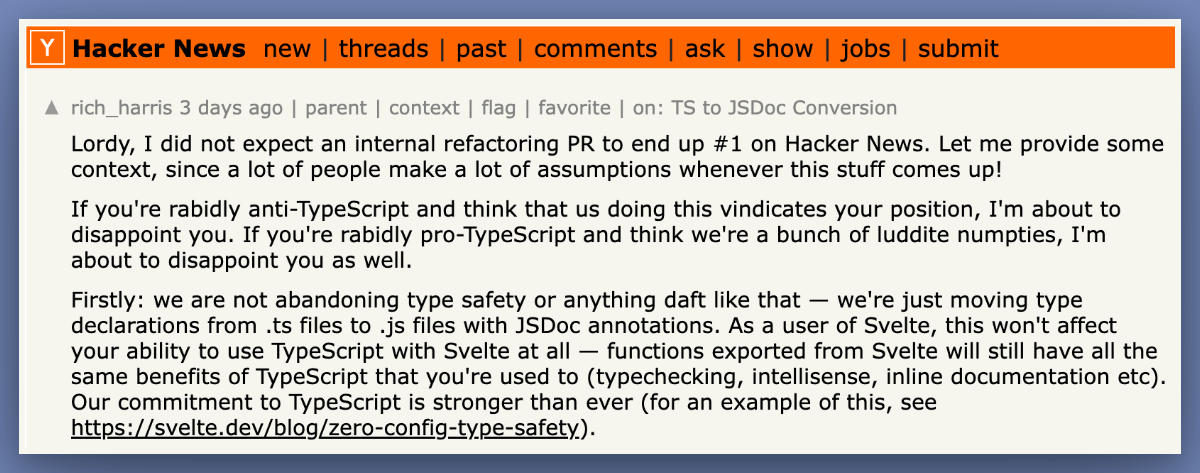The height and width of the screenshot is (473, 1200).
Task: Click the submit link in the header
Action: 958,48
